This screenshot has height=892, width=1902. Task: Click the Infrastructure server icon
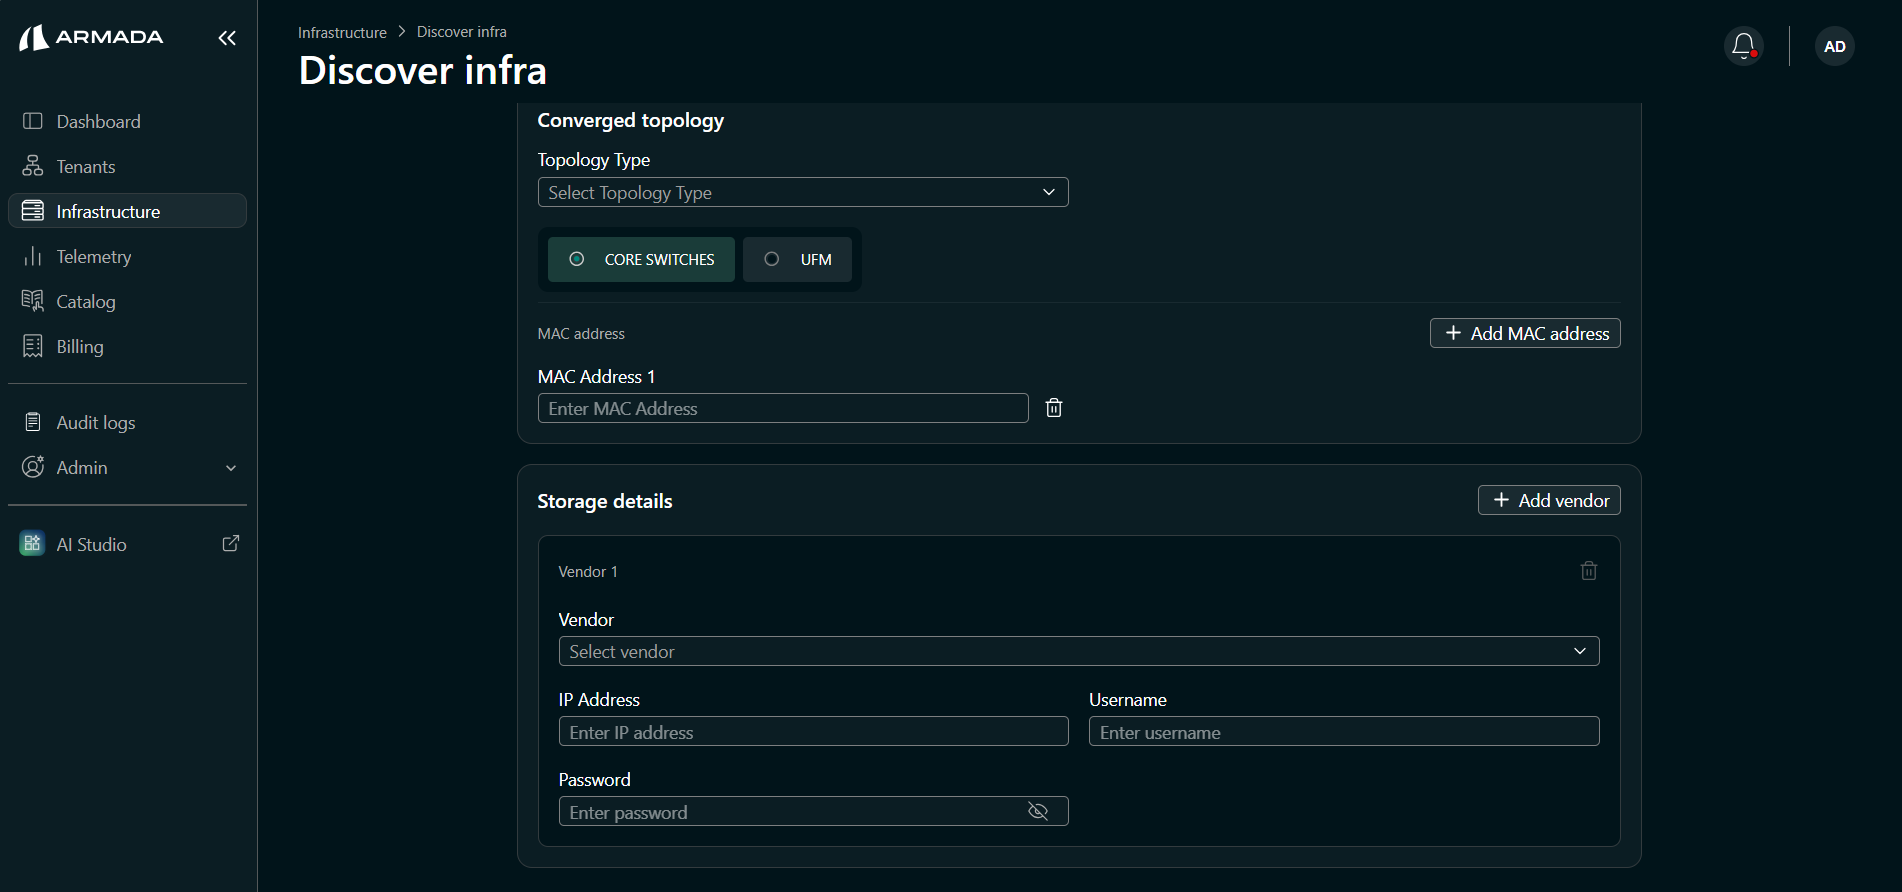click(33, 211)
